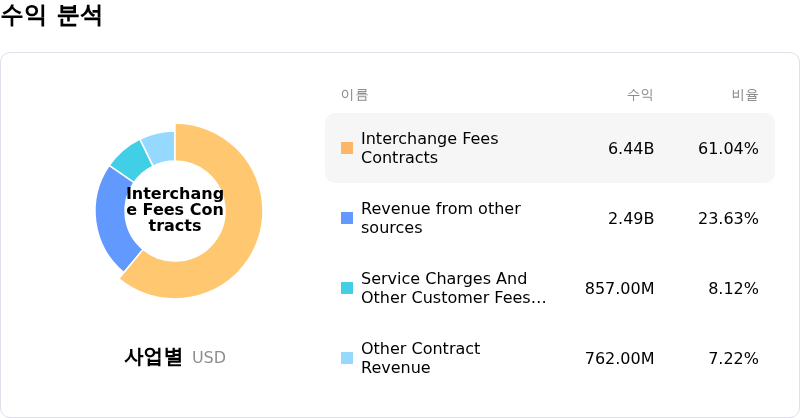The height and width of the screenshot is (418, 800).
Task: Click the USD currency label
Action: tap(209, 357)
